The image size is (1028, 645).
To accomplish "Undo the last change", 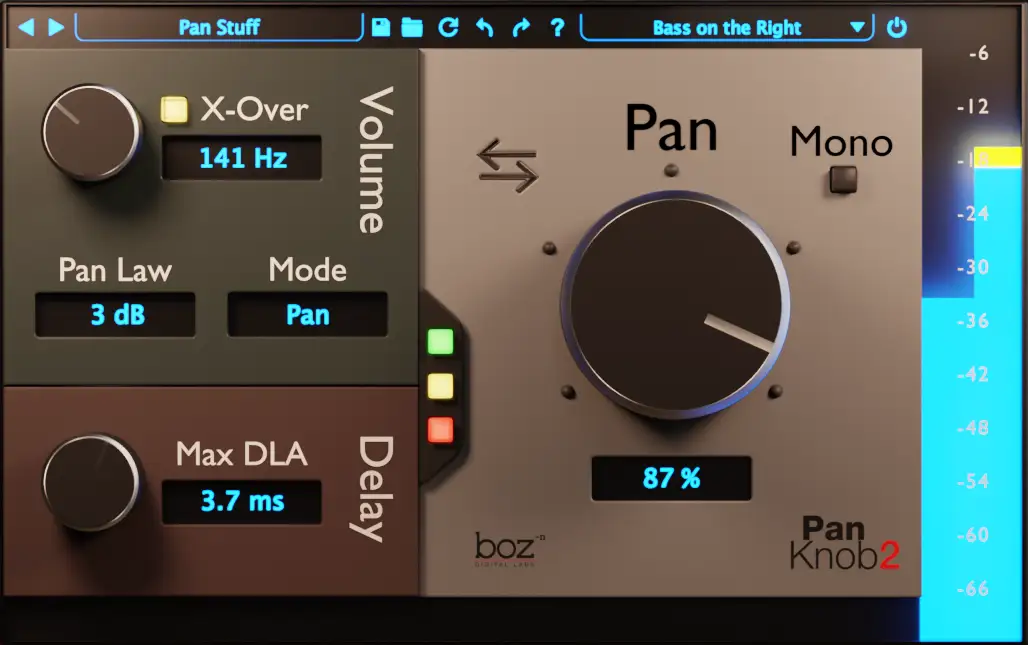I will [x=485, y=27].
